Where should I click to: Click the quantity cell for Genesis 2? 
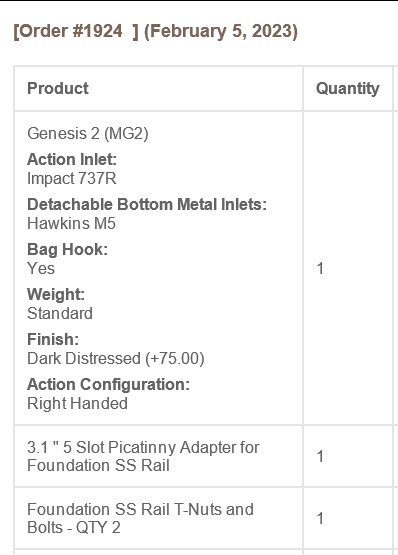pyautogui.click(x=348, y=268)
